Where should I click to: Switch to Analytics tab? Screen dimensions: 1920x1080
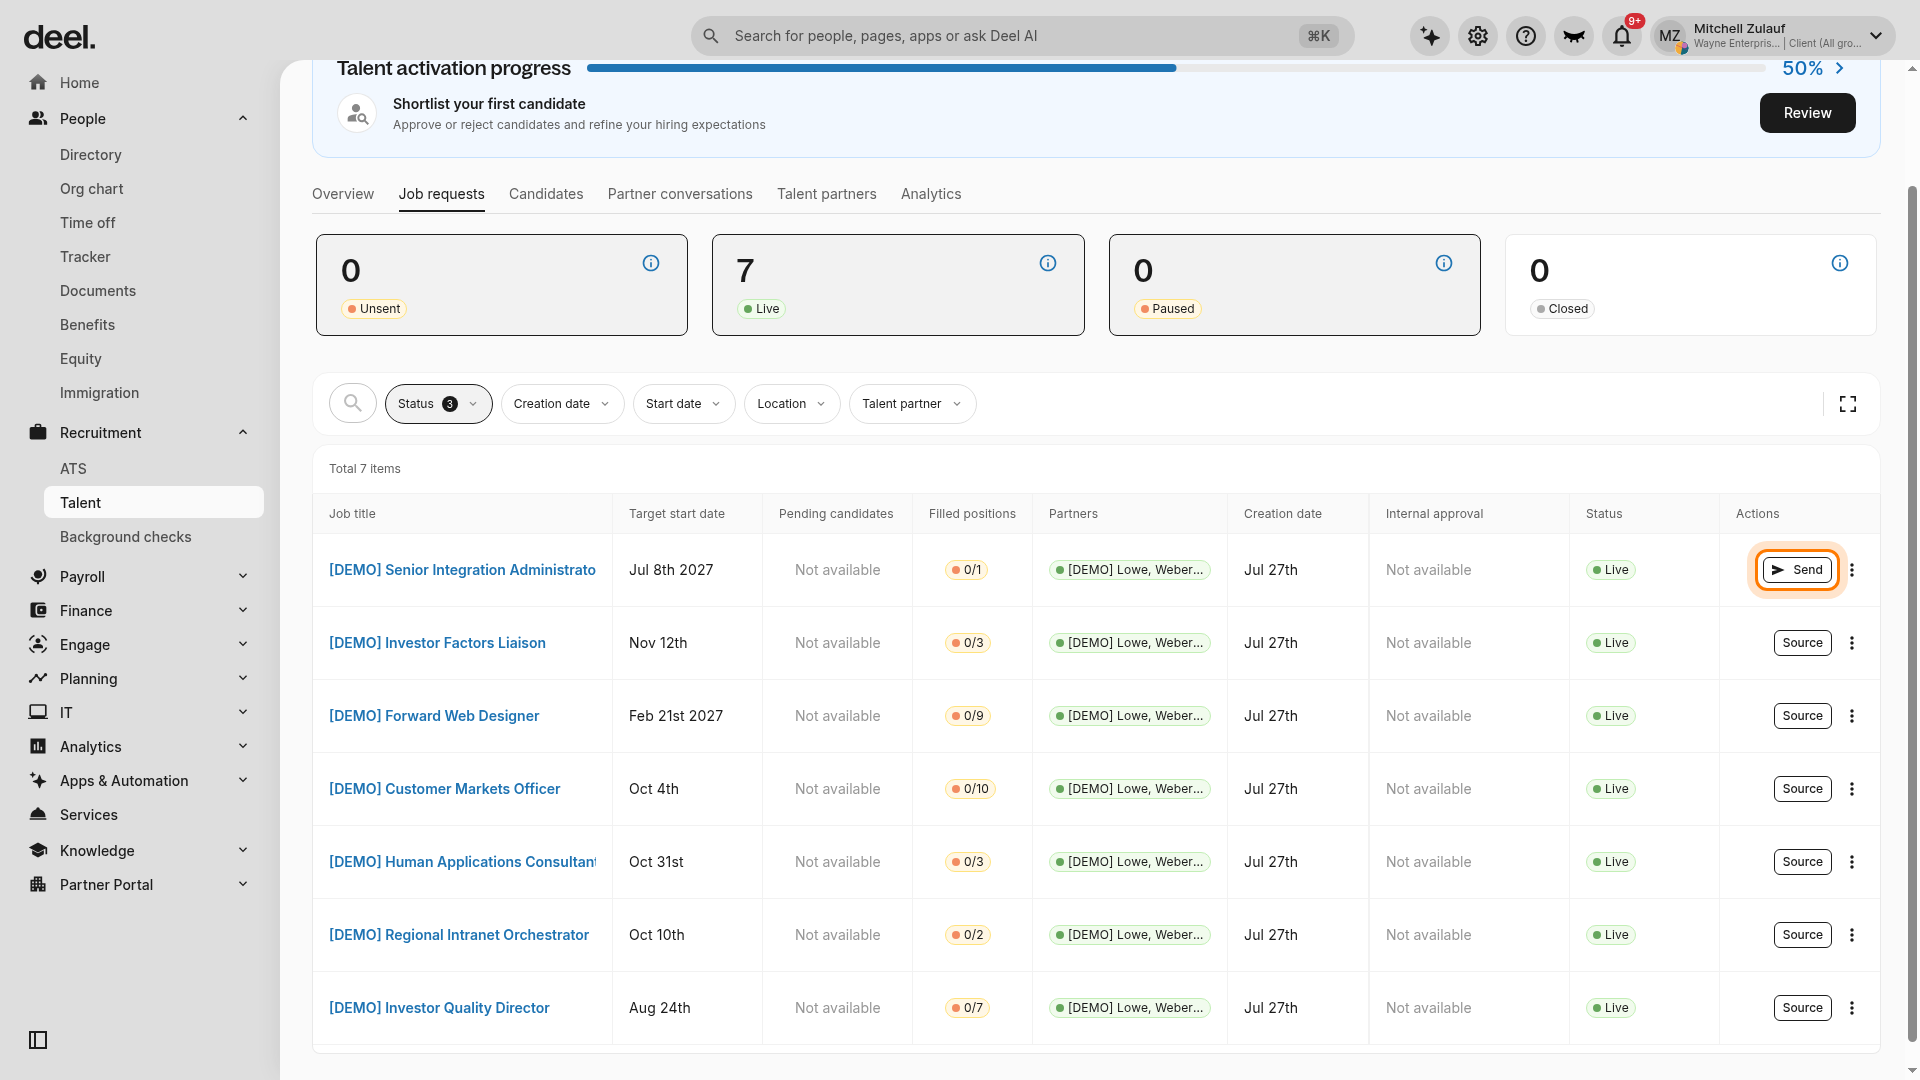(931, 194)
